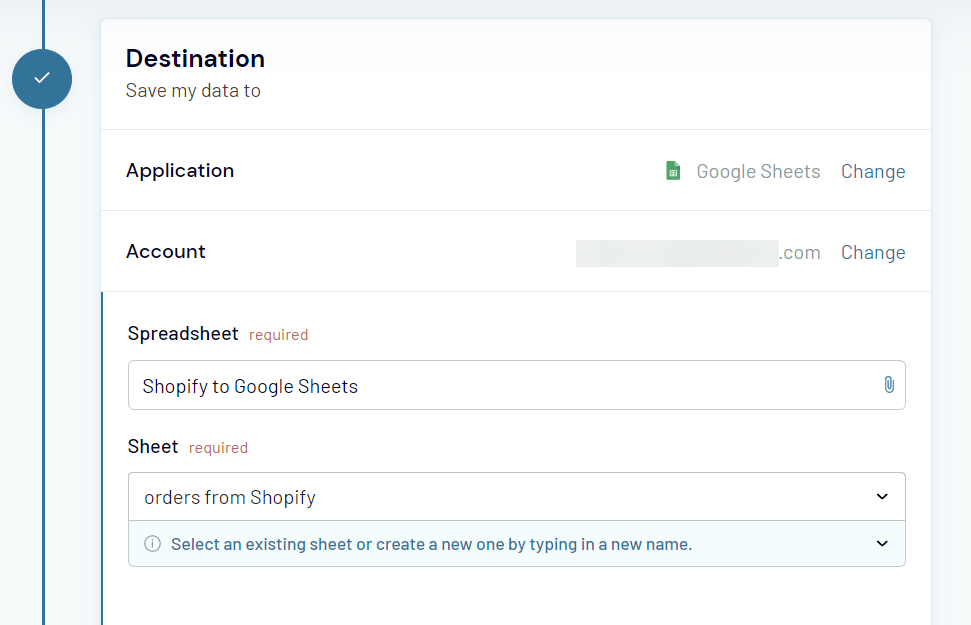Screen dimensions: 971x625
Task: Select the attachment icon beside Shopify to Google Sheets
Action: pyautogui.click(x=888, y=385)
